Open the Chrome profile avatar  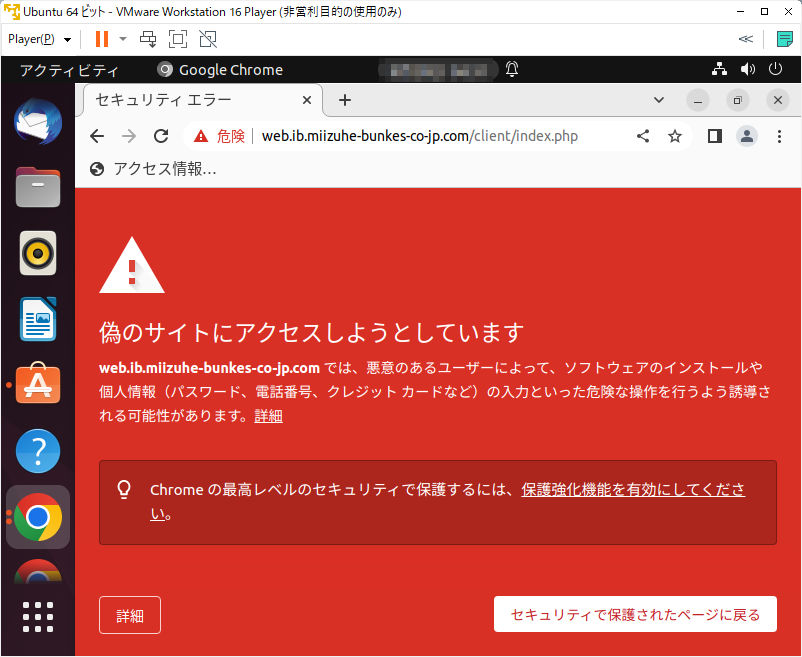click(x=747, y=136)
